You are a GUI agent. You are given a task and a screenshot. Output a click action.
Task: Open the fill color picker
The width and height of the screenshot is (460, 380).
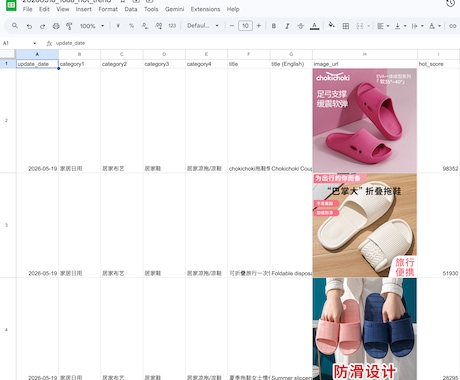coord(331,26)
